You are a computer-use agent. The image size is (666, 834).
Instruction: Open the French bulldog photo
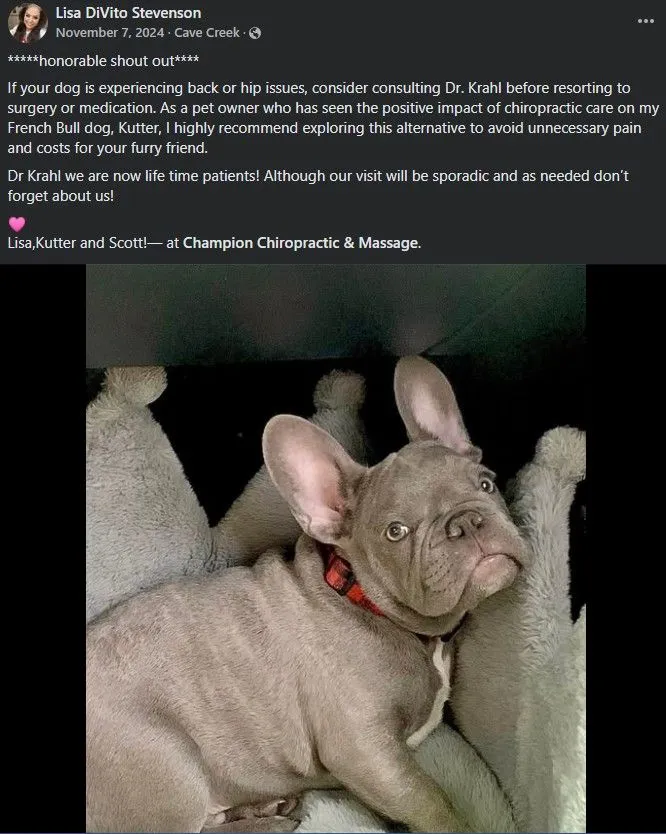click(x=336, y=548)
